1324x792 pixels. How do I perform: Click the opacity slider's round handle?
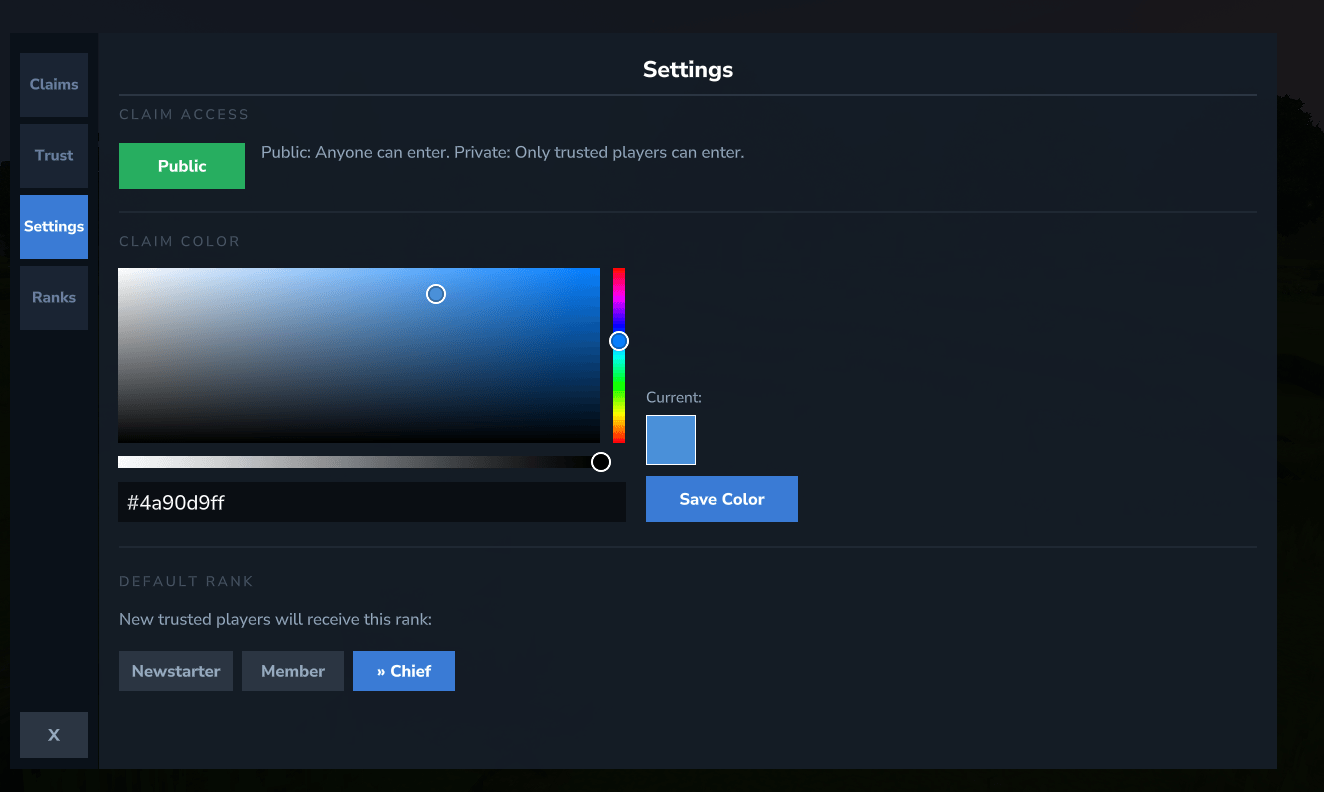pos(601,462)
